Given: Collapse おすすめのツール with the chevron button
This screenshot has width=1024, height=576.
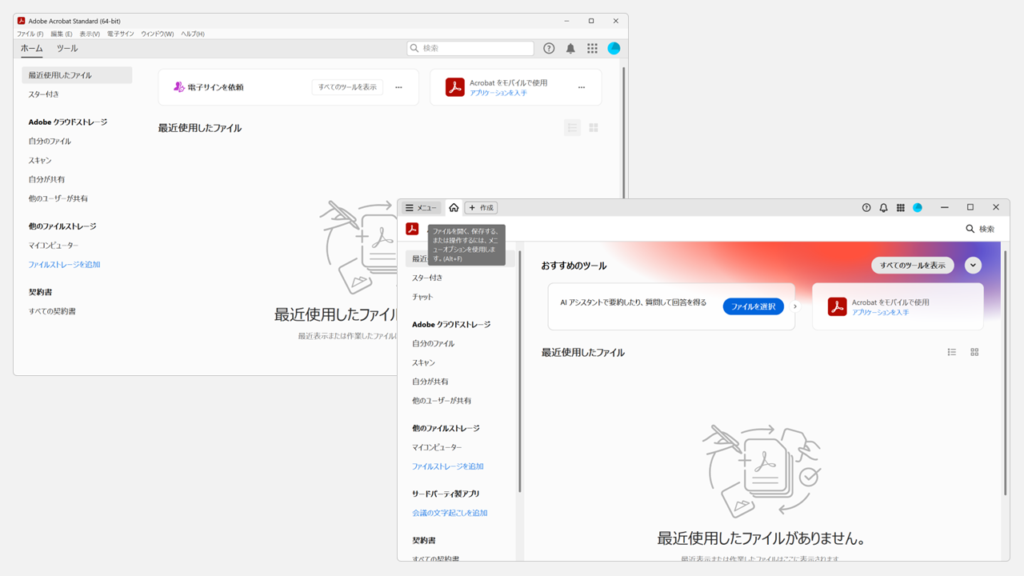Looking at the screenshot, I should pyautogui.click(x=973, y=265).
